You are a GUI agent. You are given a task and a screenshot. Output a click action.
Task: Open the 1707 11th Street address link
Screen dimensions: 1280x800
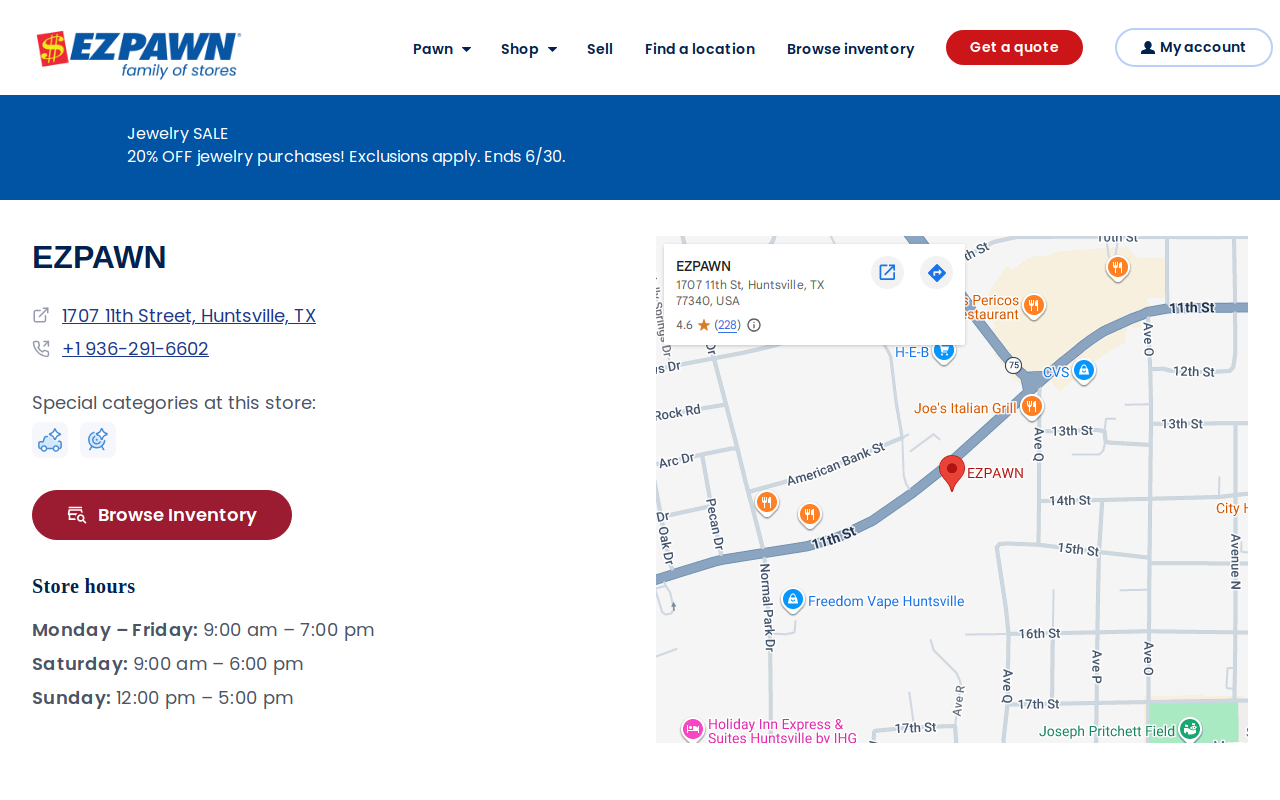(189, 316)
